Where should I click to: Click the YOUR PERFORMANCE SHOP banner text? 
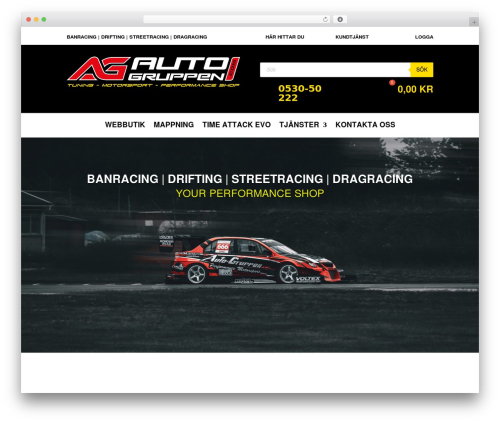pyautogui.click(x=250, y=193)
